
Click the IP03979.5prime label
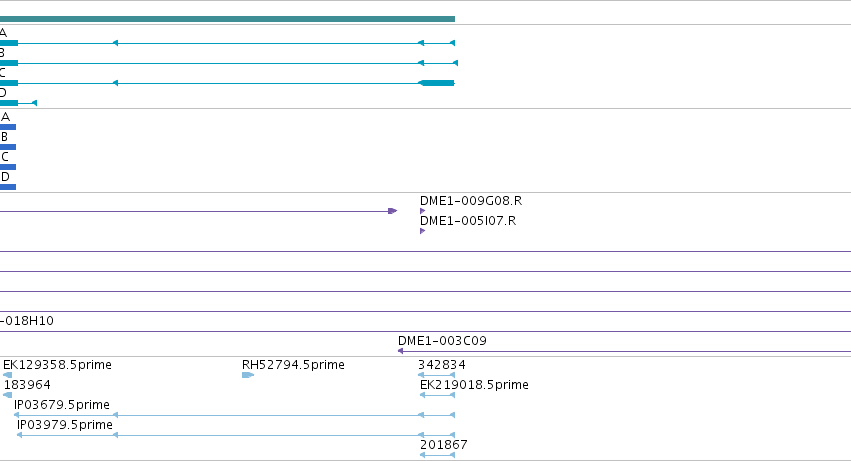65,425
